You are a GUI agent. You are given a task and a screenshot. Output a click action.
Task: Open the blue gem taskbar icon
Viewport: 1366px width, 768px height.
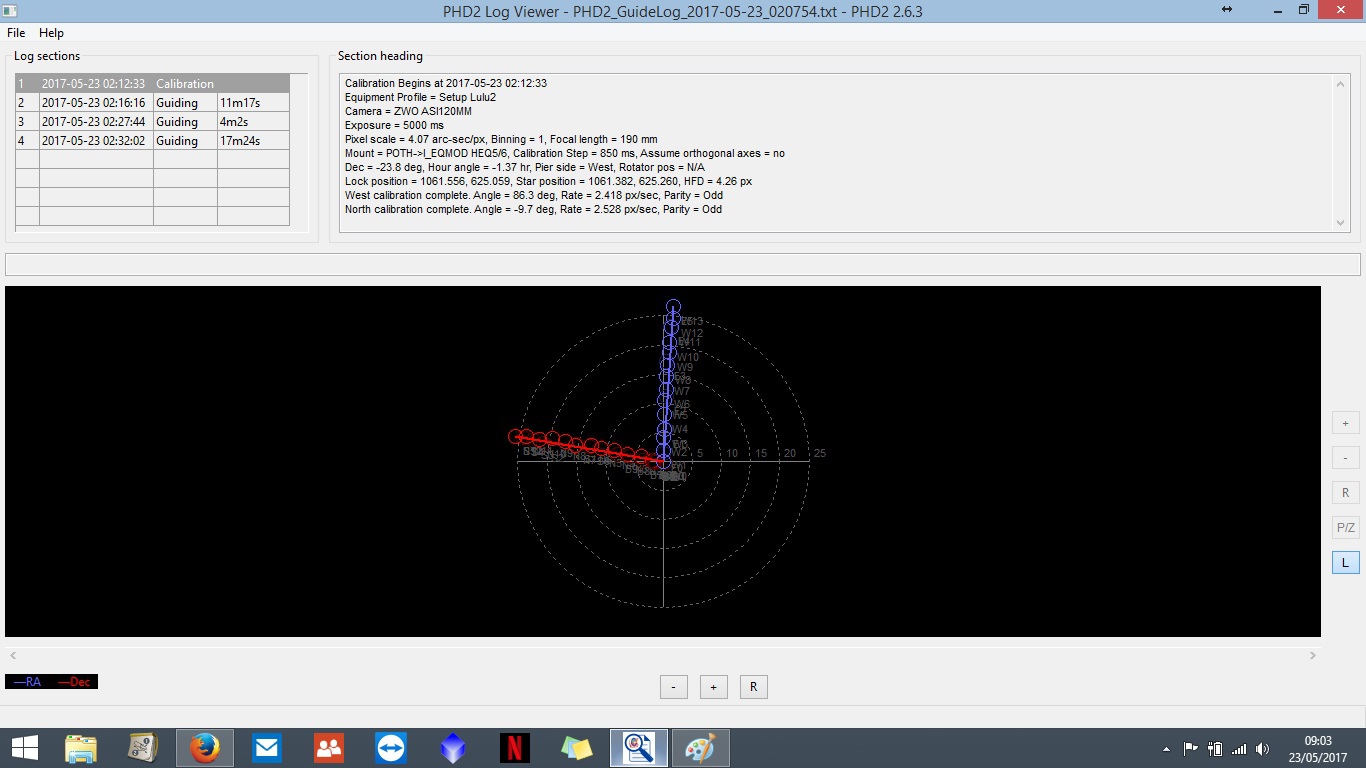[453, 748]
